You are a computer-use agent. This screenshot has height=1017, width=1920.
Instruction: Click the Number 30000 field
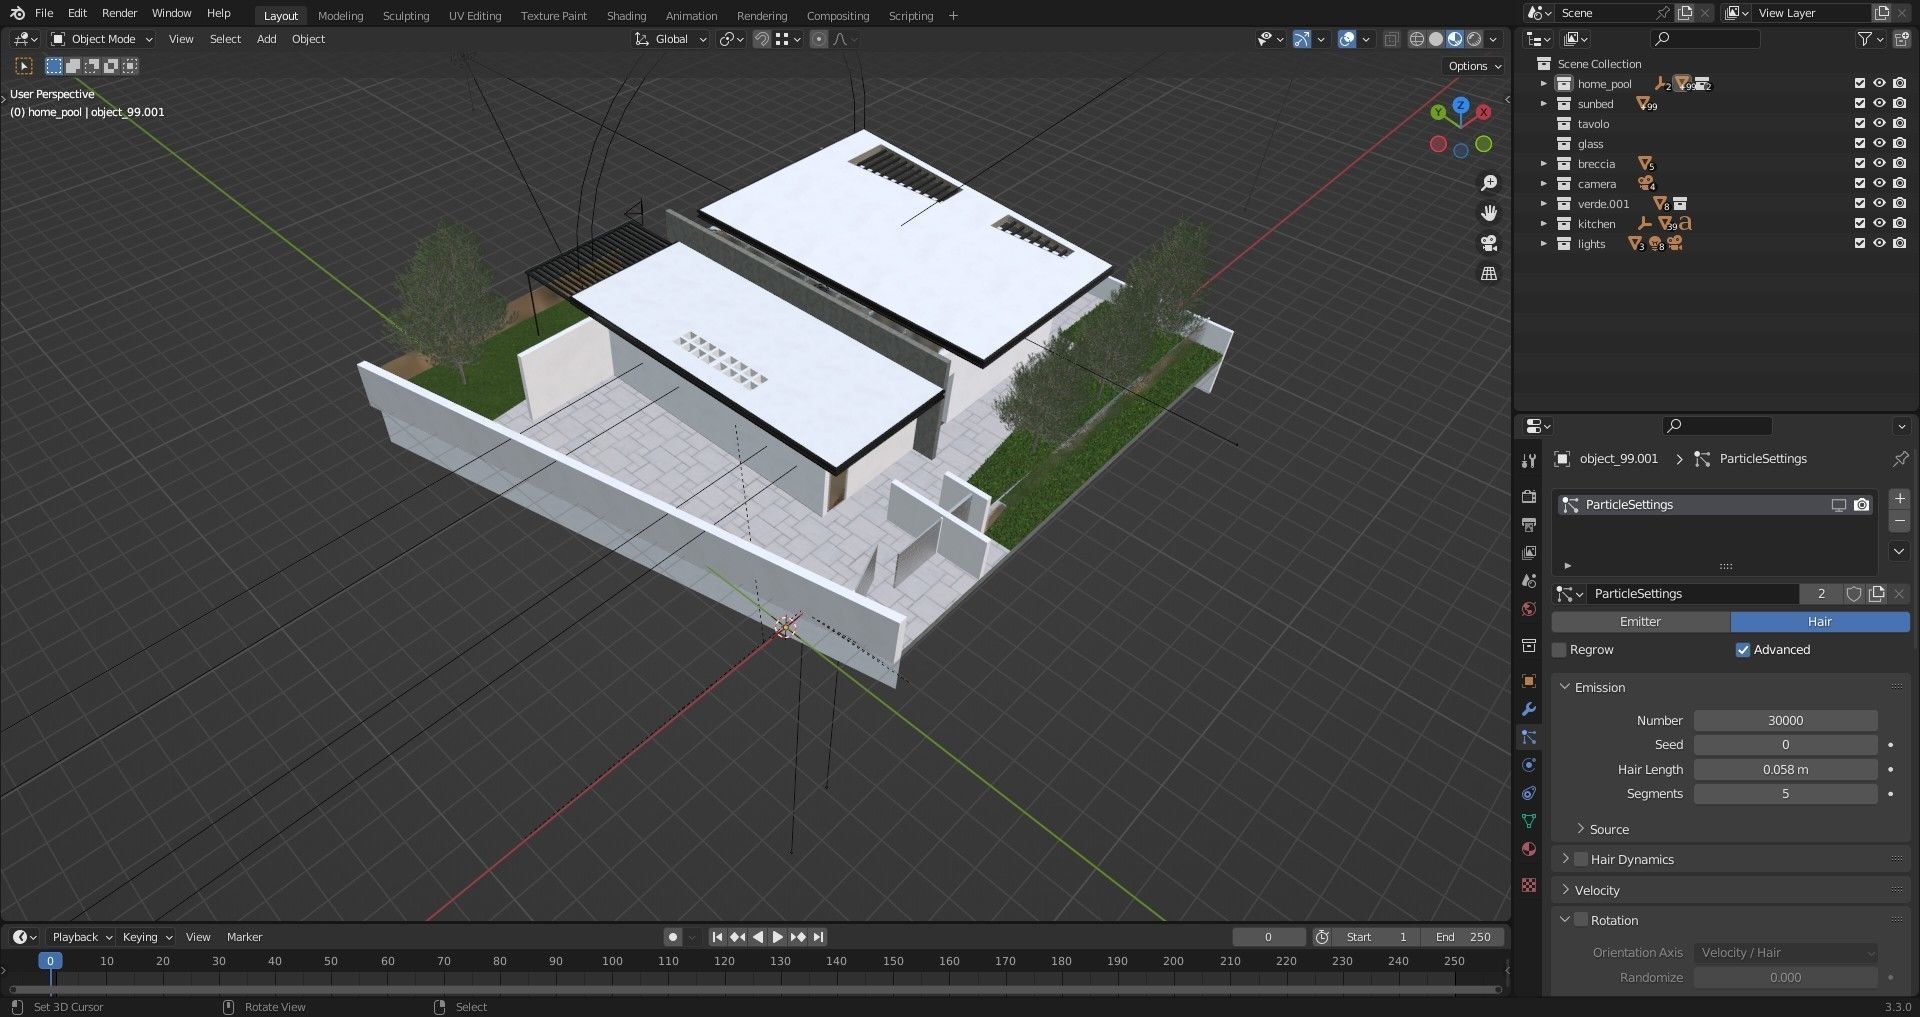[1785, 721]
